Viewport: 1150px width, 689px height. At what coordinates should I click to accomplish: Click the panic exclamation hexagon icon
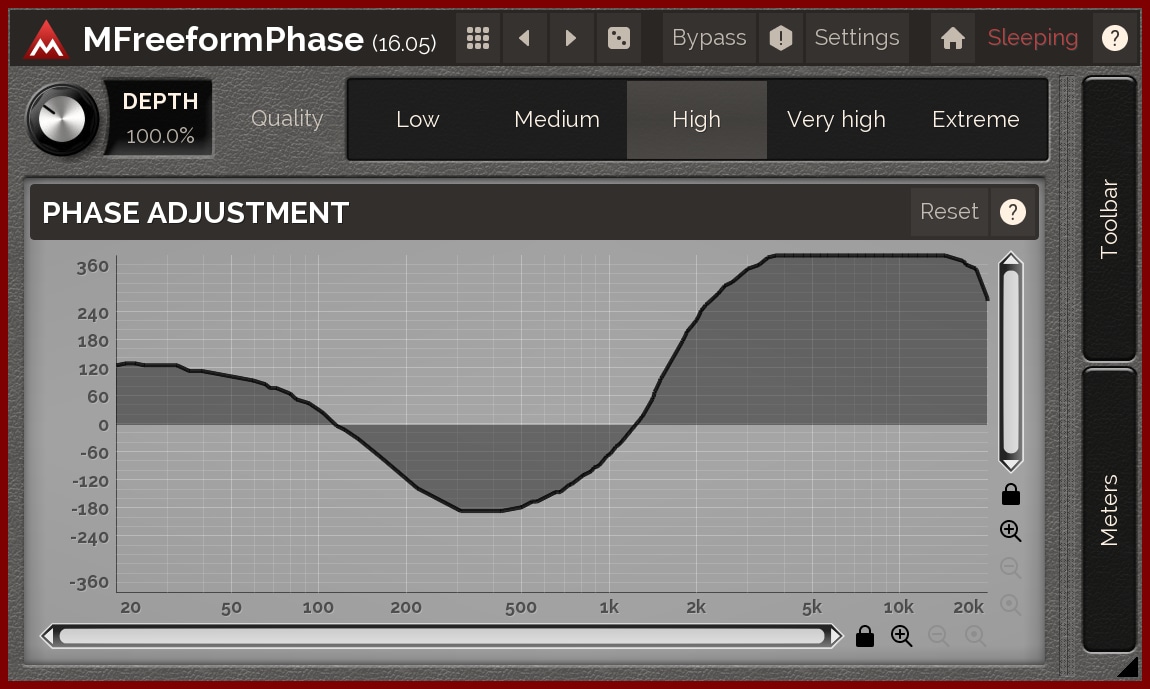pos(781,38)
